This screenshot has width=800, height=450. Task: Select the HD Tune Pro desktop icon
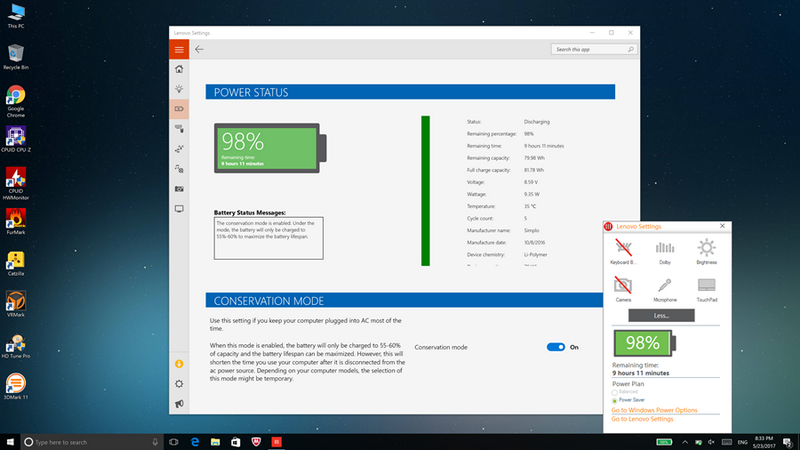coord(16,345)
